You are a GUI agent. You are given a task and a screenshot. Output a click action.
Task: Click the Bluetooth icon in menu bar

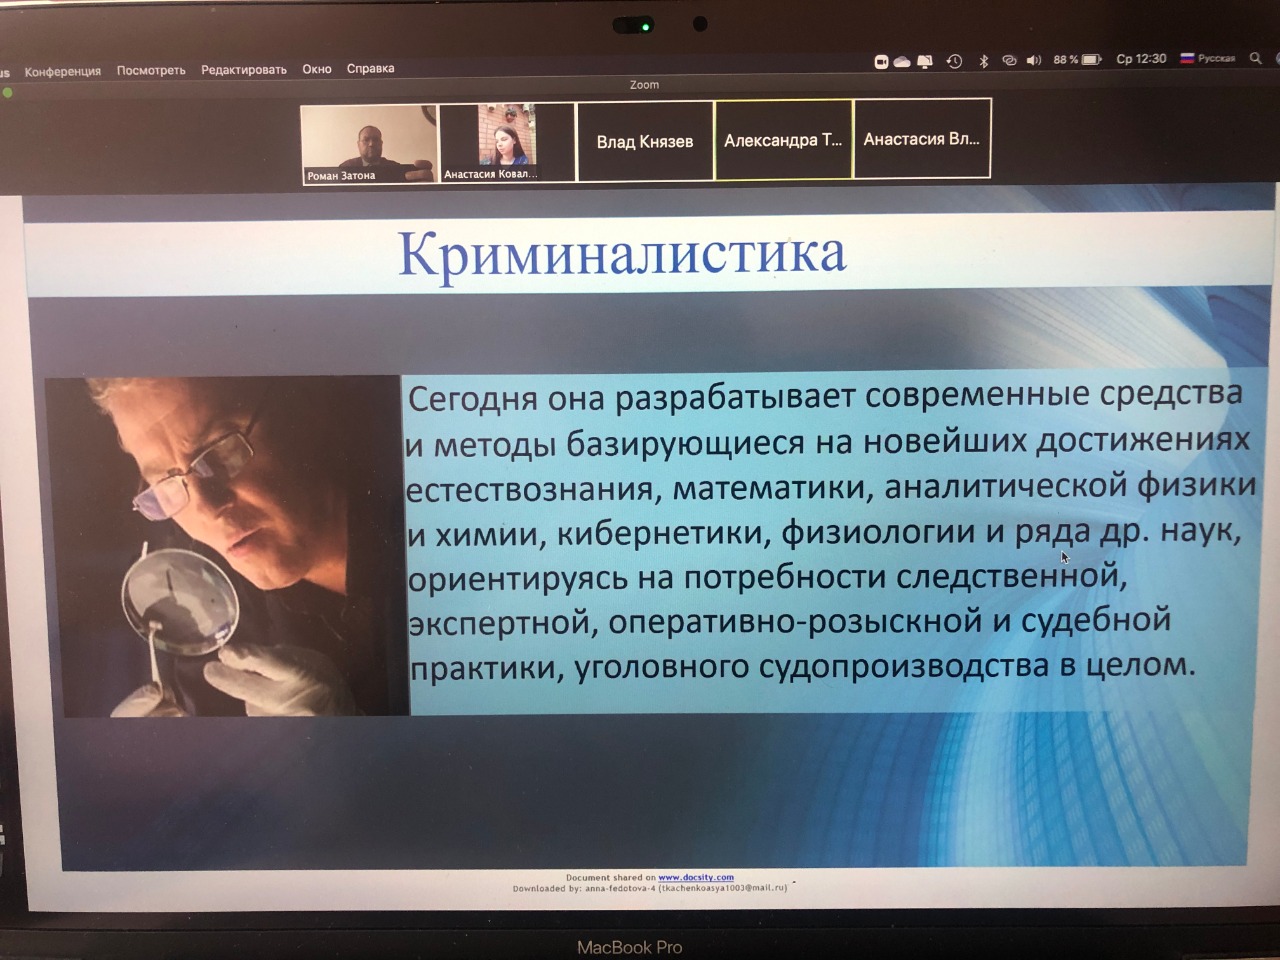(984, 61)
